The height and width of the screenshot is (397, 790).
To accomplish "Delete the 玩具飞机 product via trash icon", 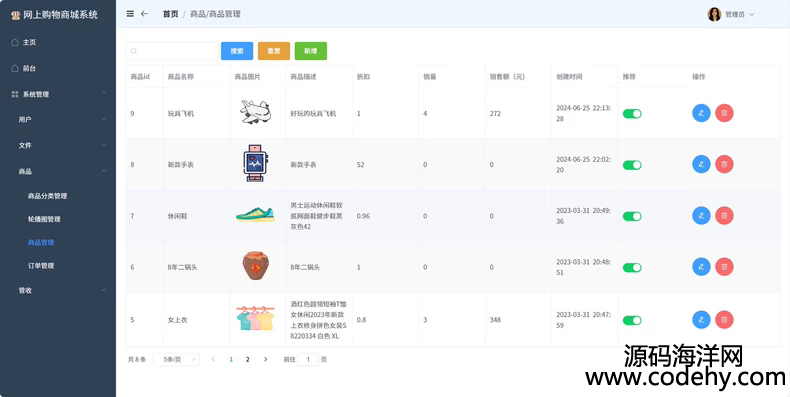I will coord(724,113).
